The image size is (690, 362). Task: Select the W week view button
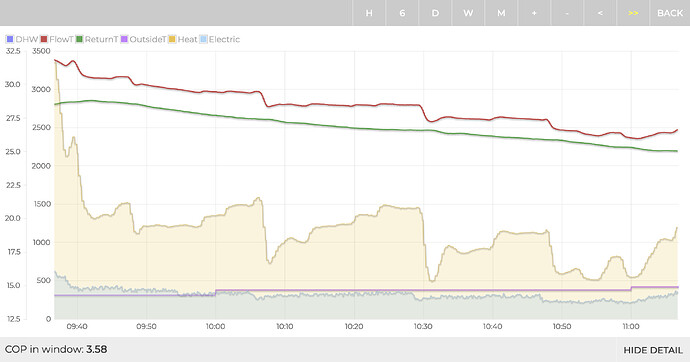pos(468,13)
